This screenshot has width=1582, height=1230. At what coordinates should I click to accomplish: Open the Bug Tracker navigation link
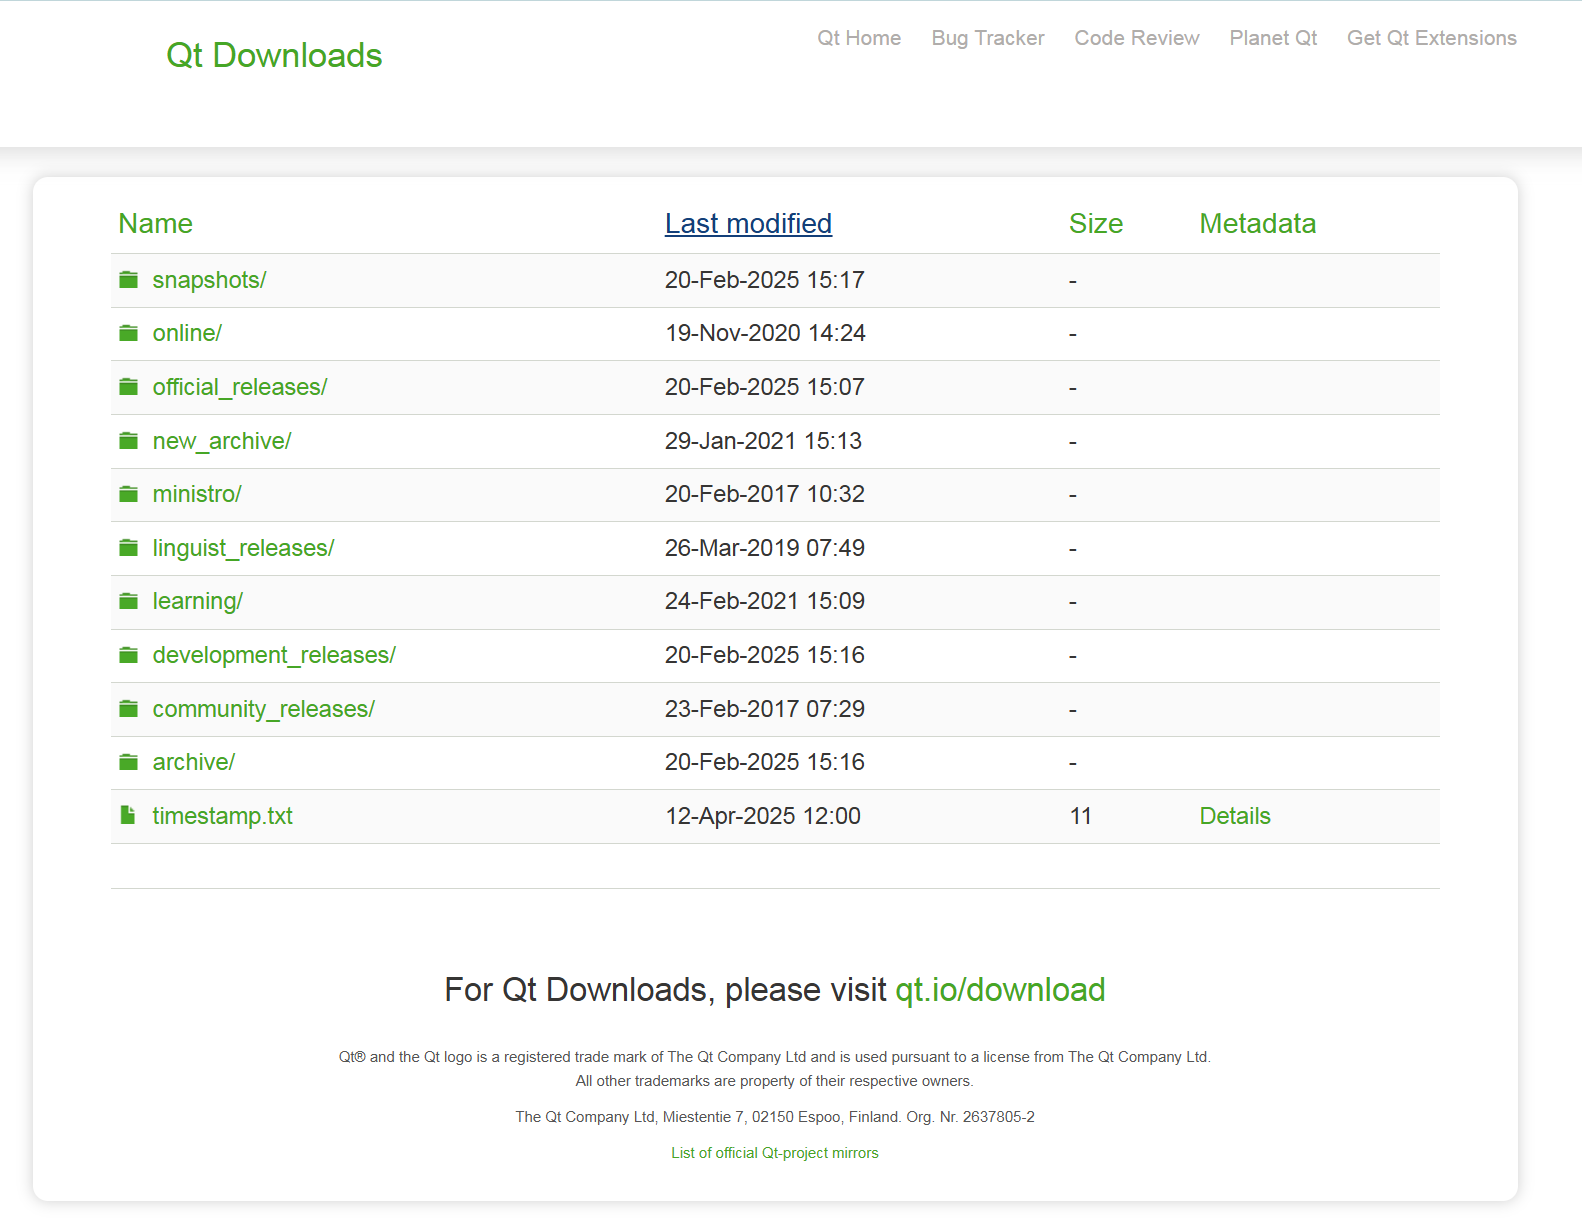point(988,38)
